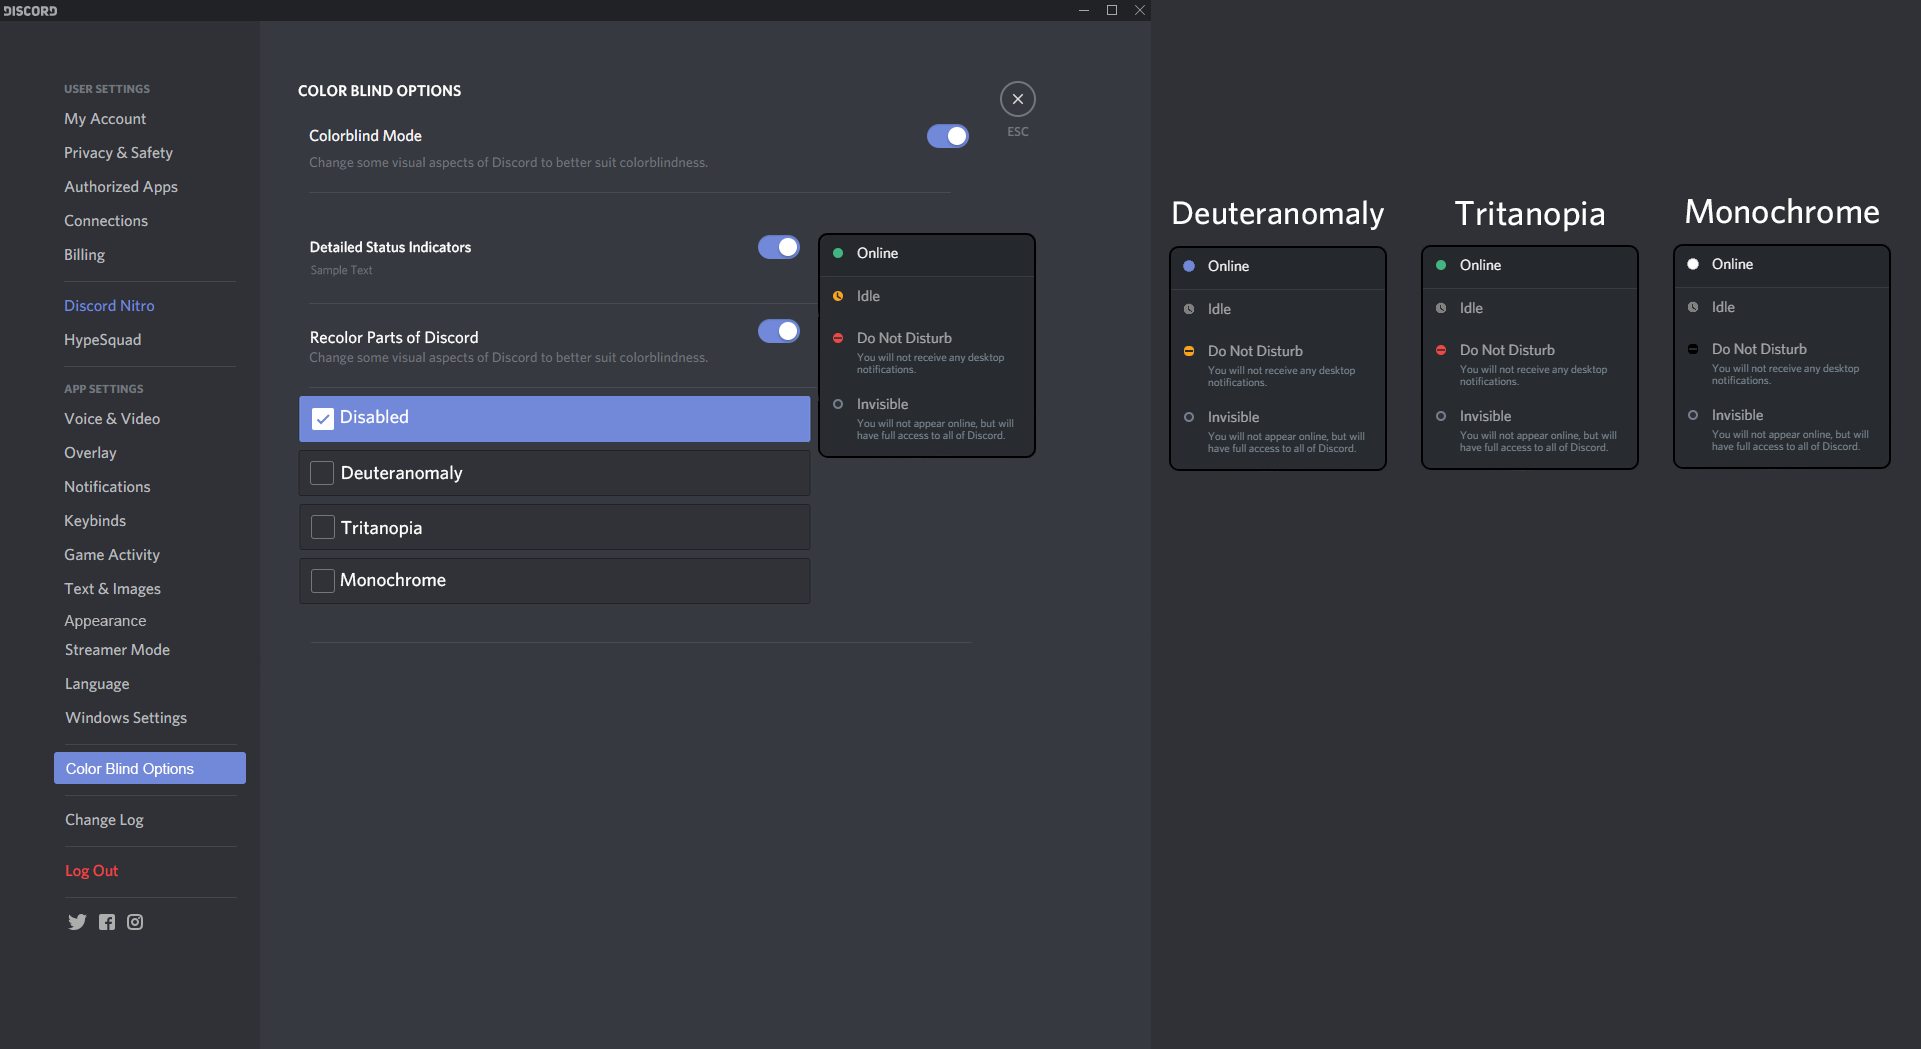Check the Deuteranomaly checkbox
1921x1049 pixels.
tap(322, 473)
